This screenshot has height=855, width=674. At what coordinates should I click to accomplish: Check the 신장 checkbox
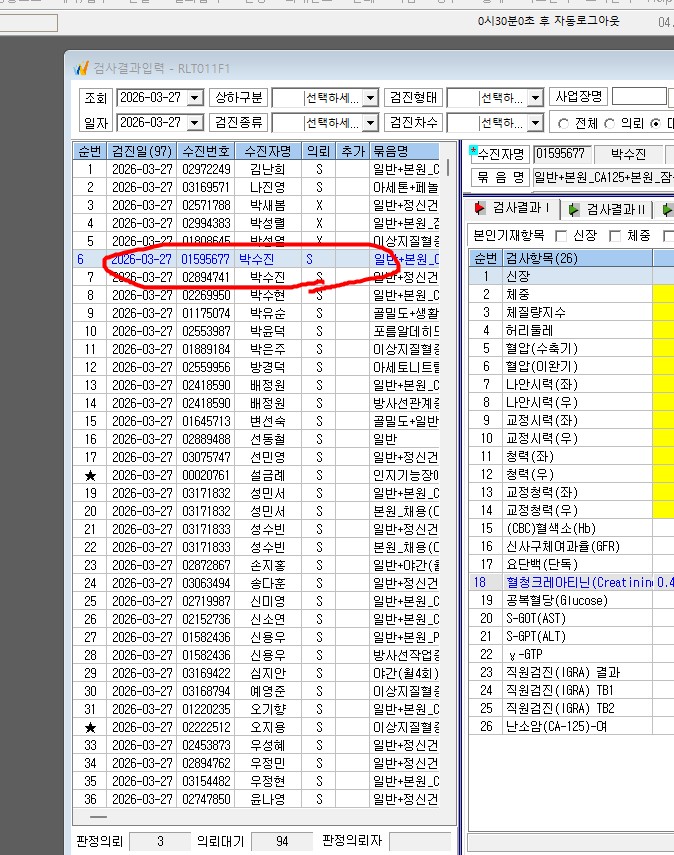pyautogui.click(x=561, y=236)
